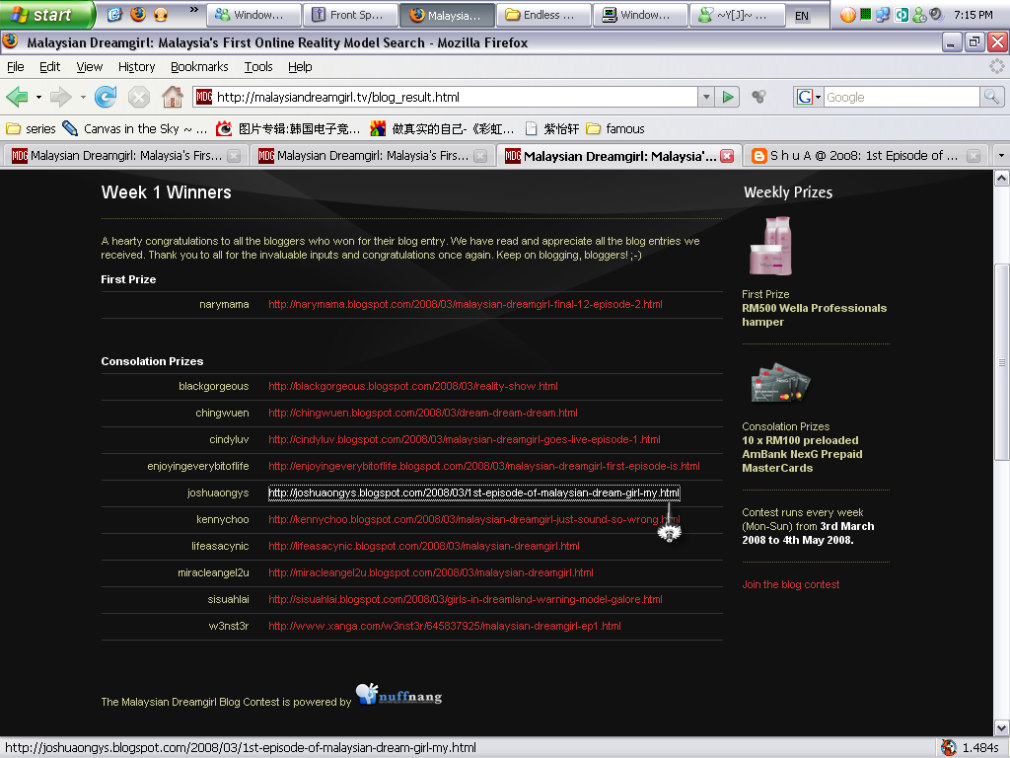Image resolution: width=1010 pixels, height=758 pixels.
Task: Open chingwuen's dream-dream-dream link
Action: pos(423,413)
